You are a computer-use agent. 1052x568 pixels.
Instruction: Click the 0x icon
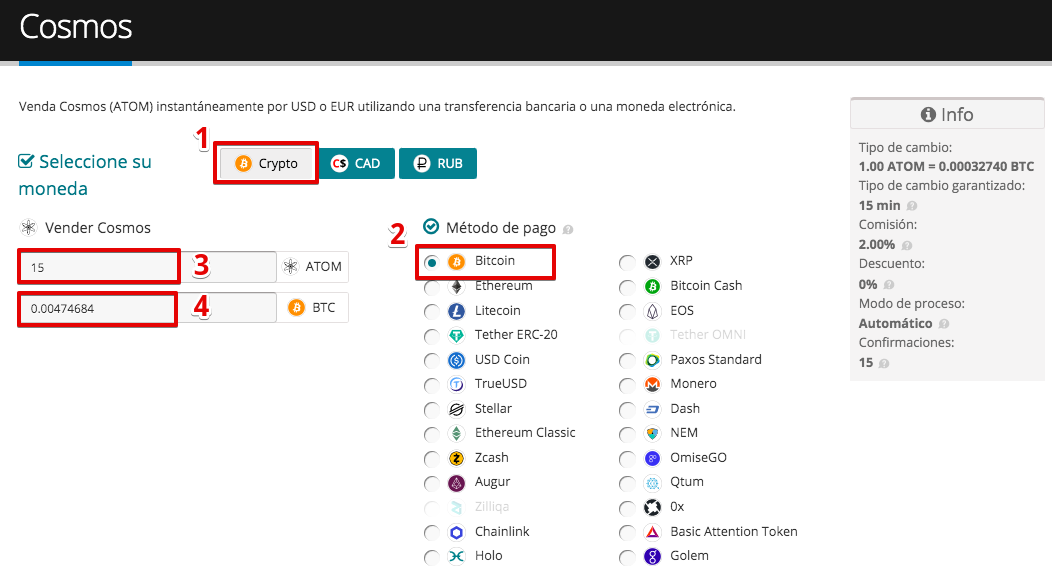[652, 507]
